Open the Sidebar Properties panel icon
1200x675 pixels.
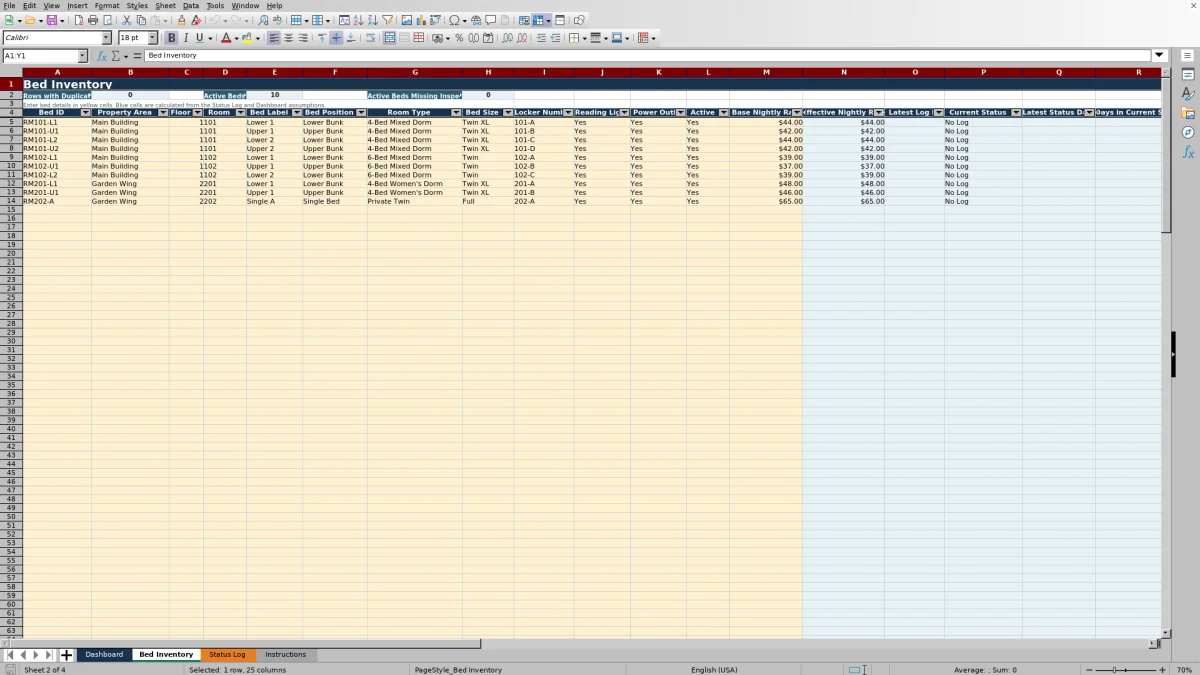(1188, 75)
